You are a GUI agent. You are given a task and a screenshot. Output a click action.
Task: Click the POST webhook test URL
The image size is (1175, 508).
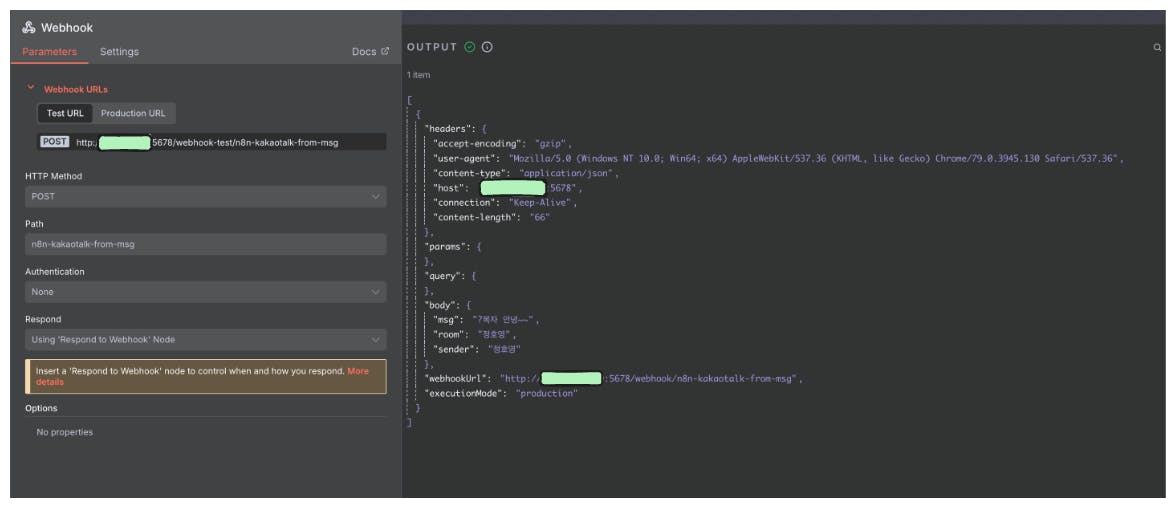[212, 142]
